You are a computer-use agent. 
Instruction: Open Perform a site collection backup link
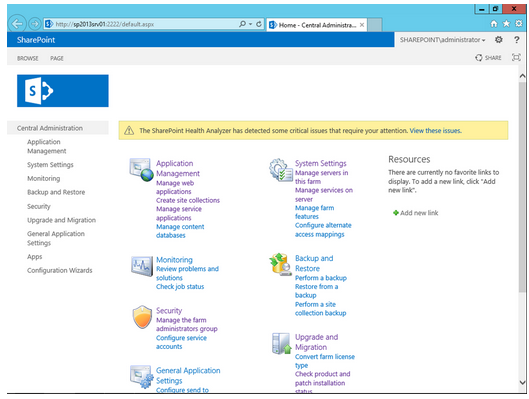click(321, 309)
